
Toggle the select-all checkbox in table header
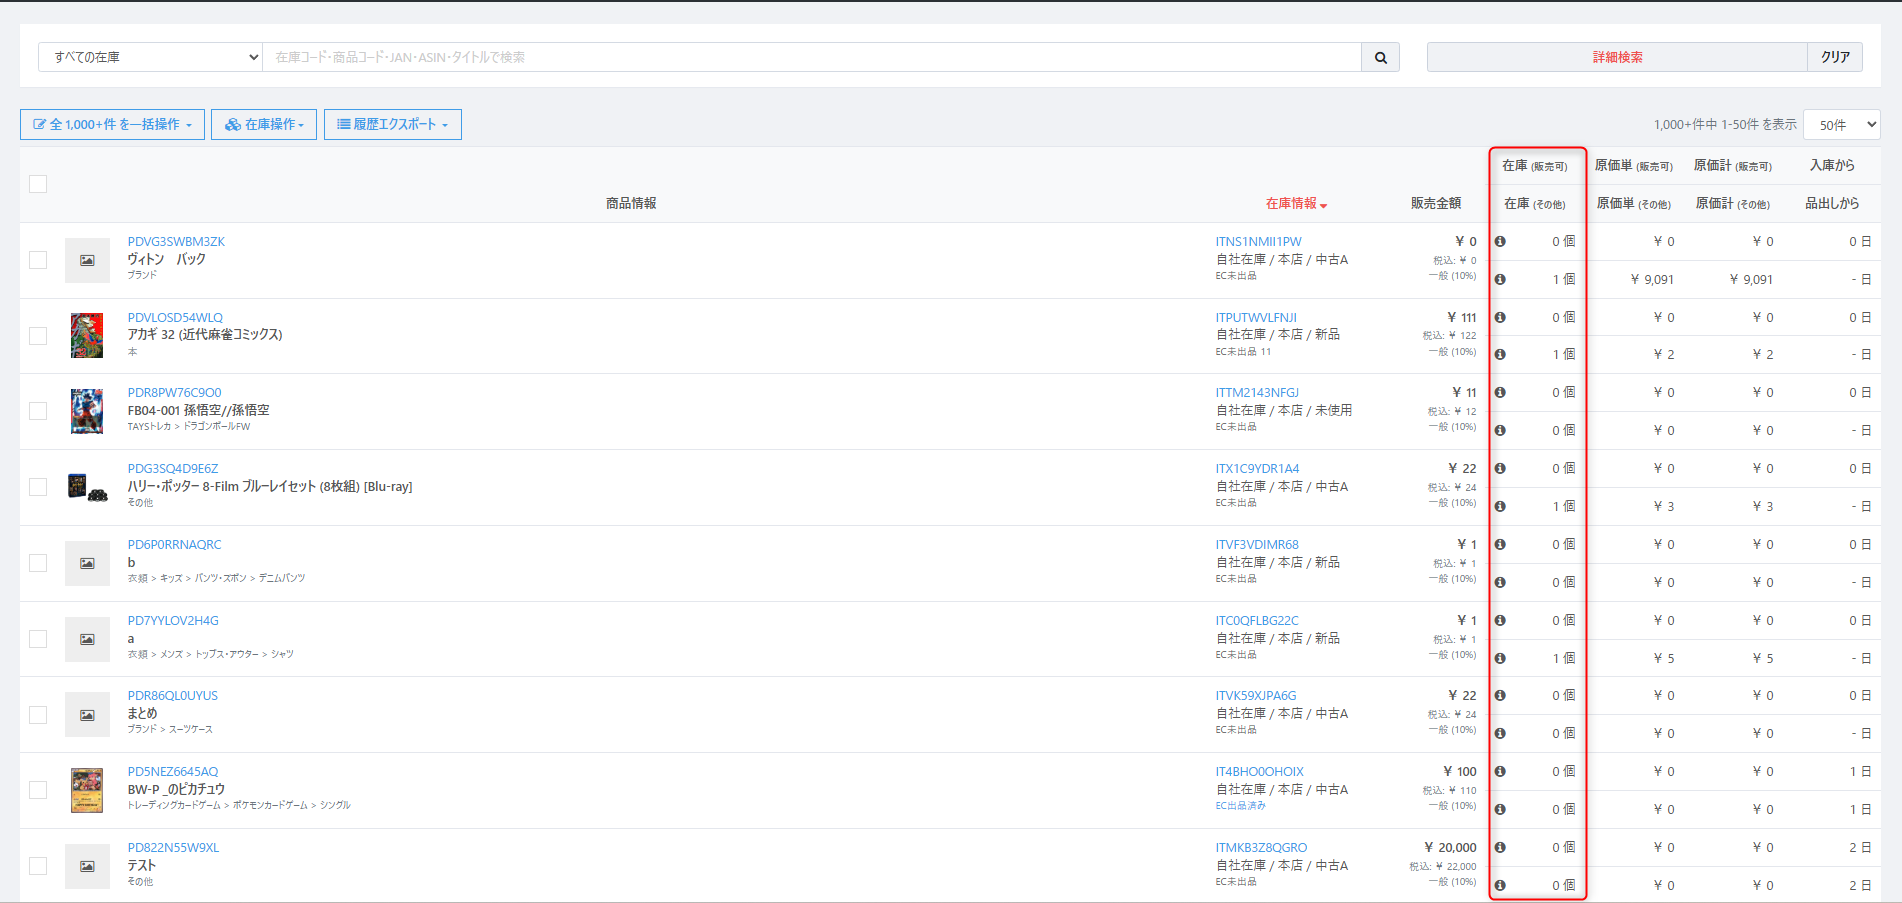coord(38,184)
